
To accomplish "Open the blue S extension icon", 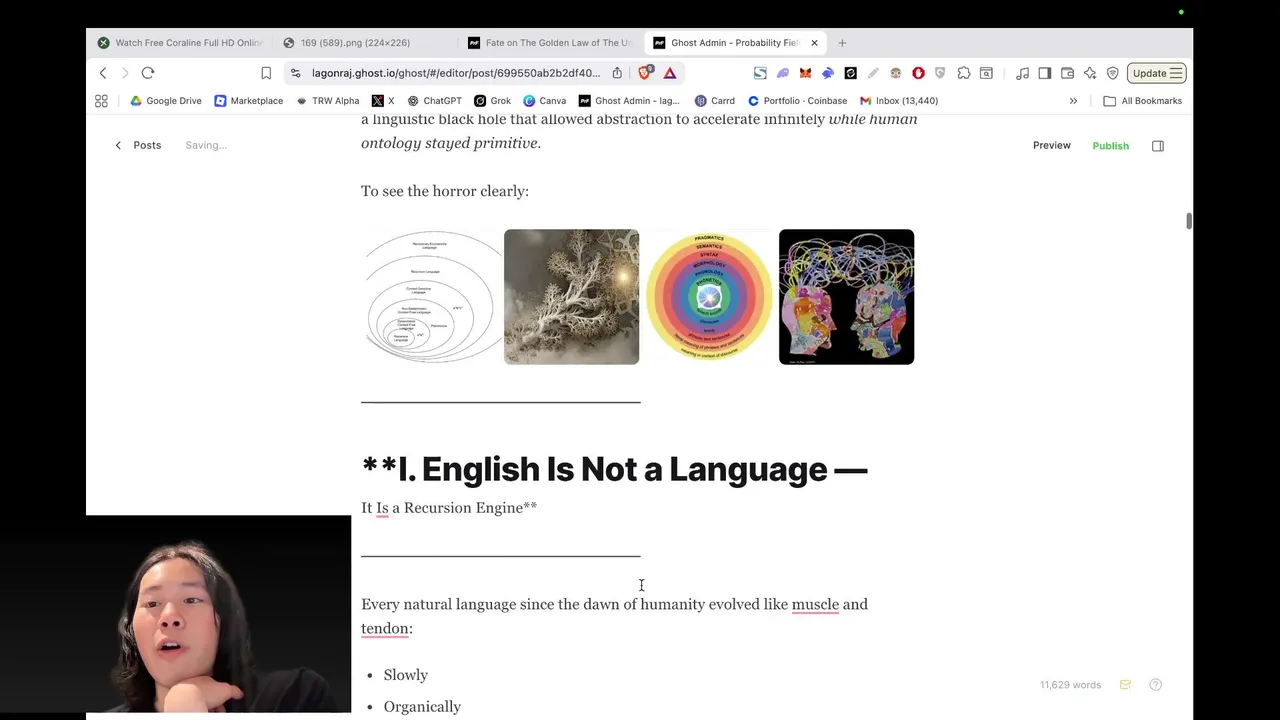I will (x=760, y=73).
